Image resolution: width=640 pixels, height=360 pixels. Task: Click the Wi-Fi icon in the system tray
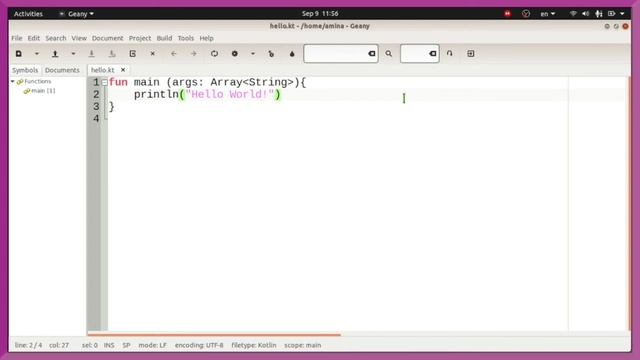(573, 14)
